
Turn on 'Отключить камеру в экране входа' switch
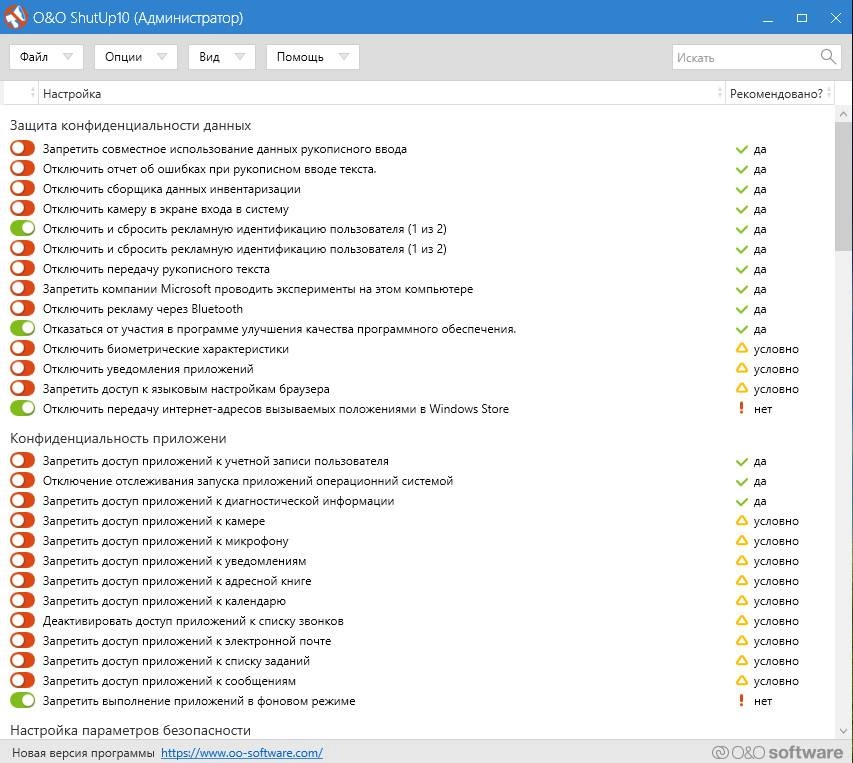[22, 208]
